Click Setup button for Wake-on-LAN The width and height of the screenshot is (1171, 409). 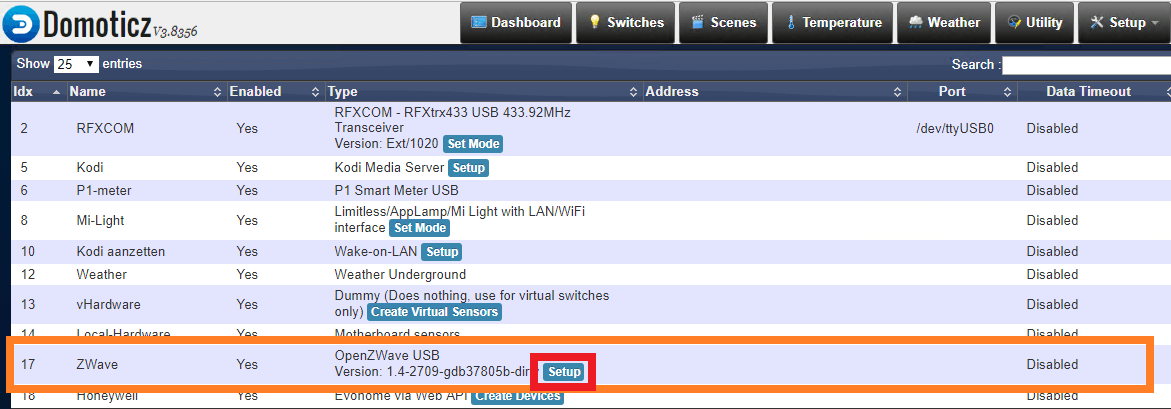pyautogui.click(x=441, y=252)
